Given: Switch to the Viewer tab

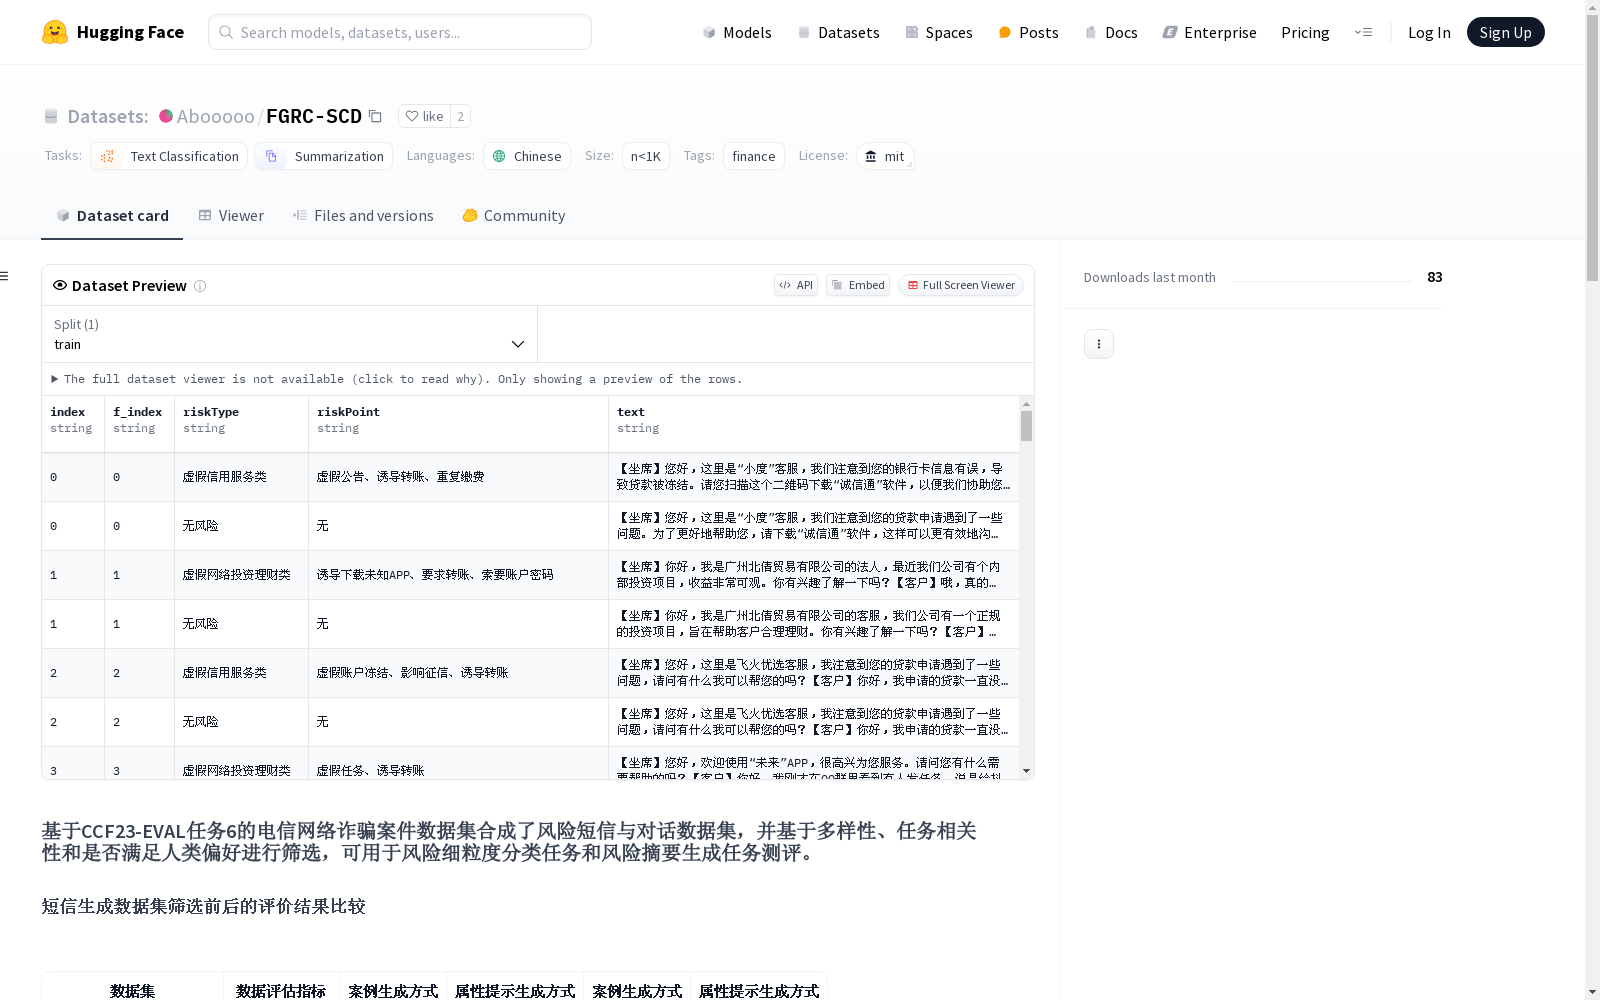Looking at the screenshot, I should 231,216.
